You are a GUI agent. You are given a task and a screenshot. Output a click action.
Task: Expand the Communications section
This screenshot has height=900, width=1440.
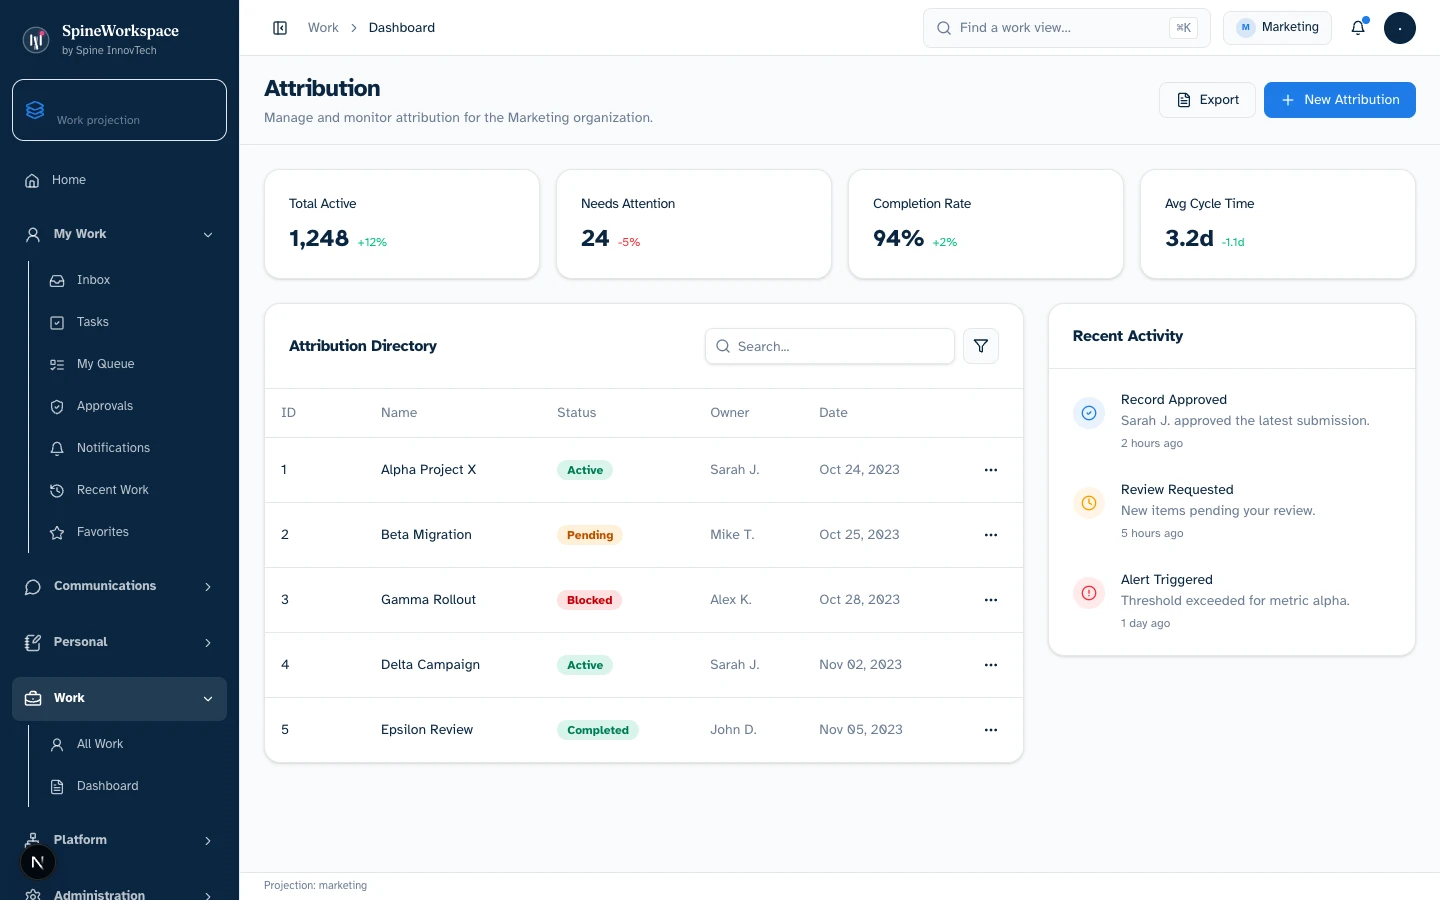pos(119,586)
